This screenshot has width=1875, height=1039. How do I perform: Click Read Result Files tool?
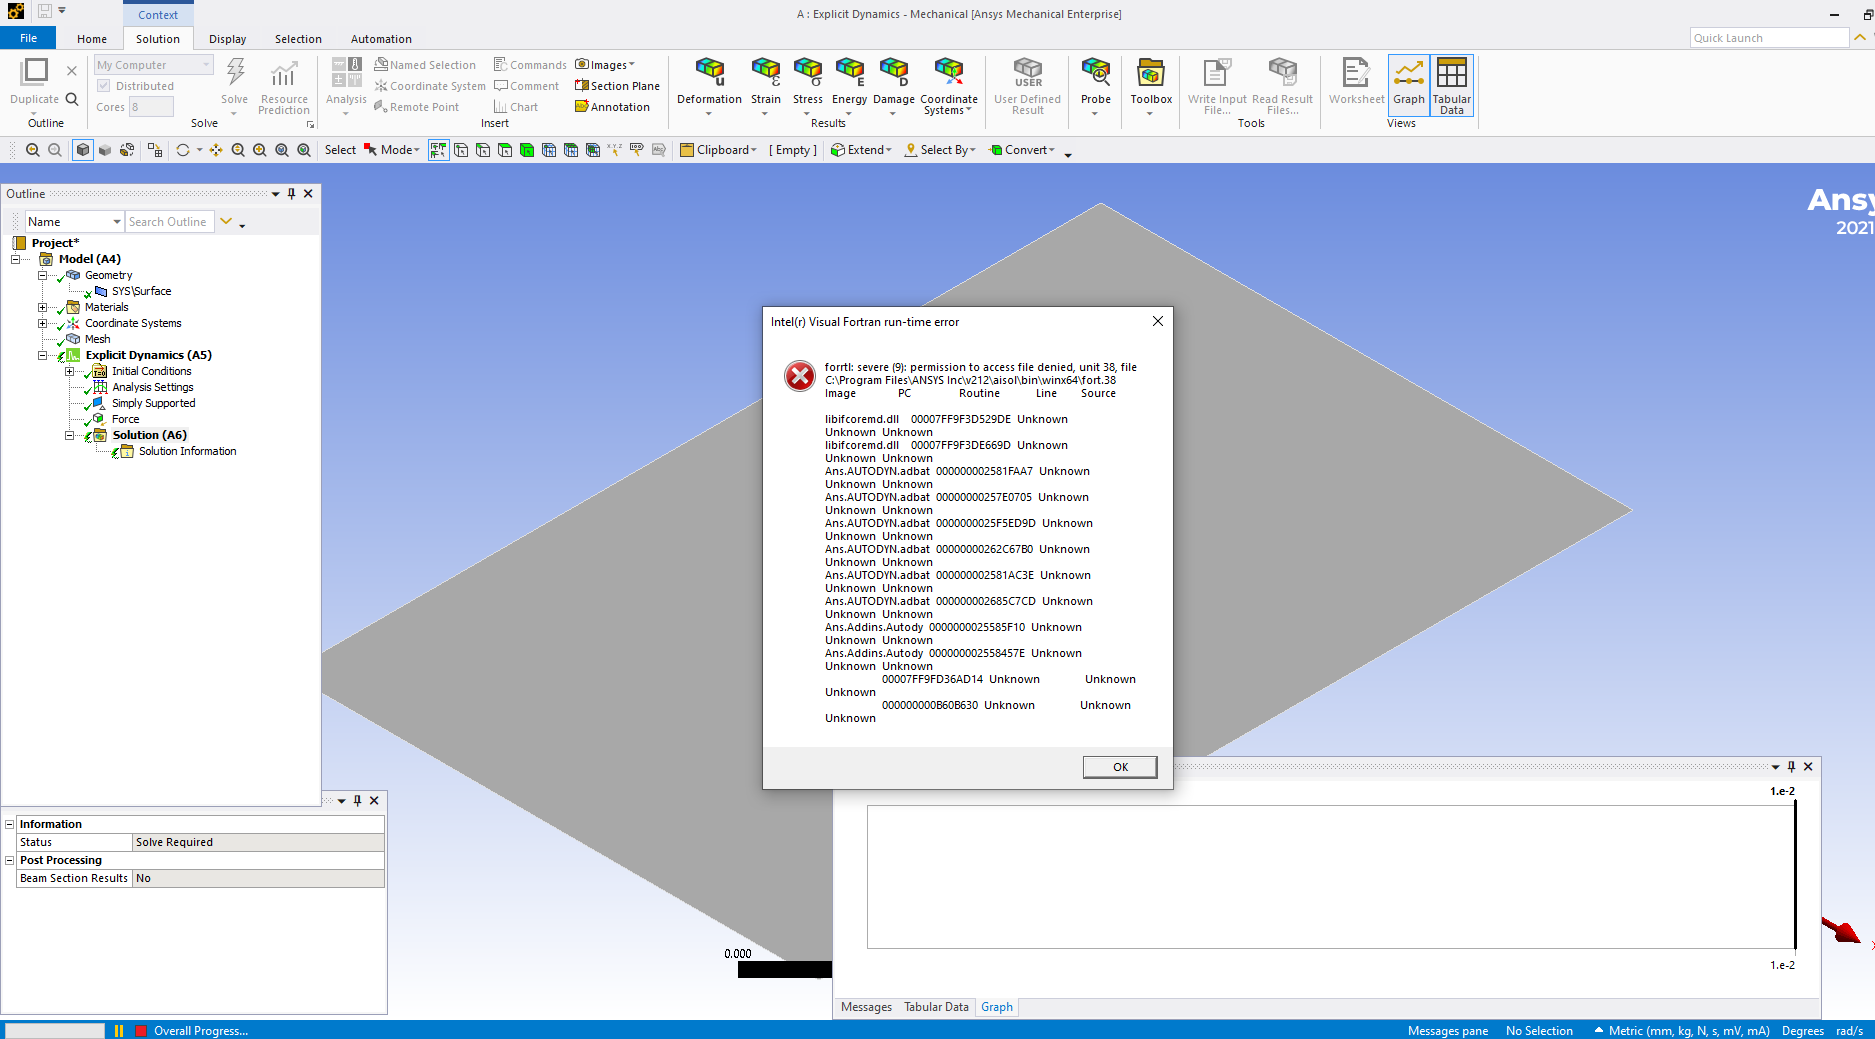click(x=1282, y=85)
